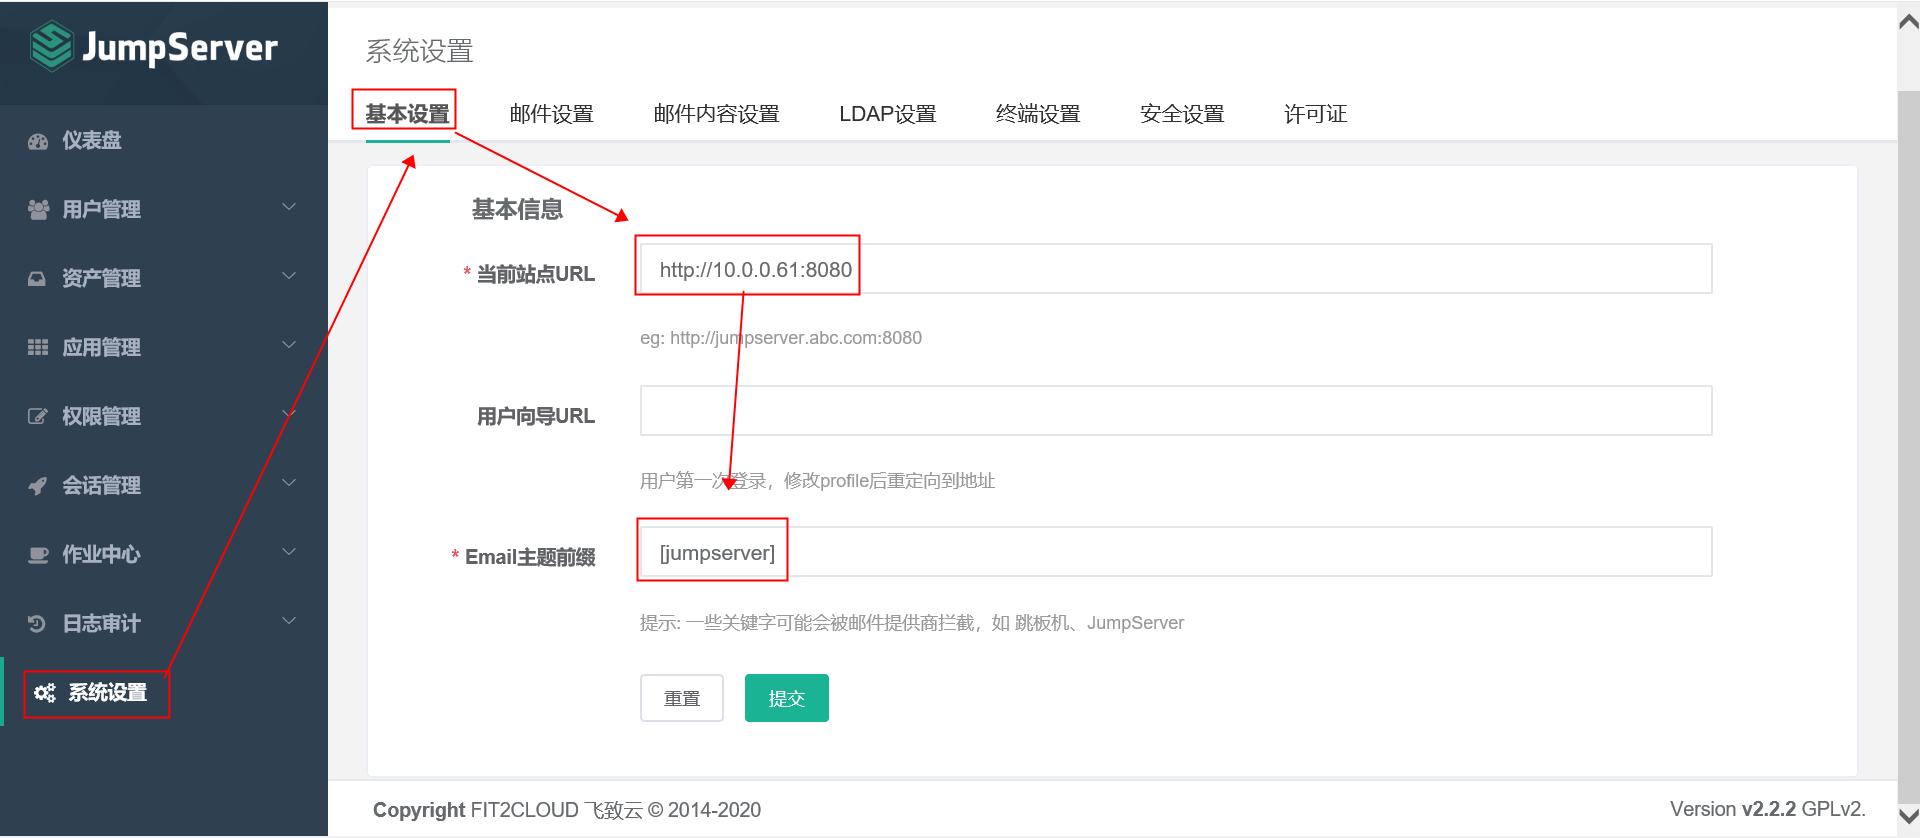Expand the 日志审计 submenu chevron

[289, 621]
